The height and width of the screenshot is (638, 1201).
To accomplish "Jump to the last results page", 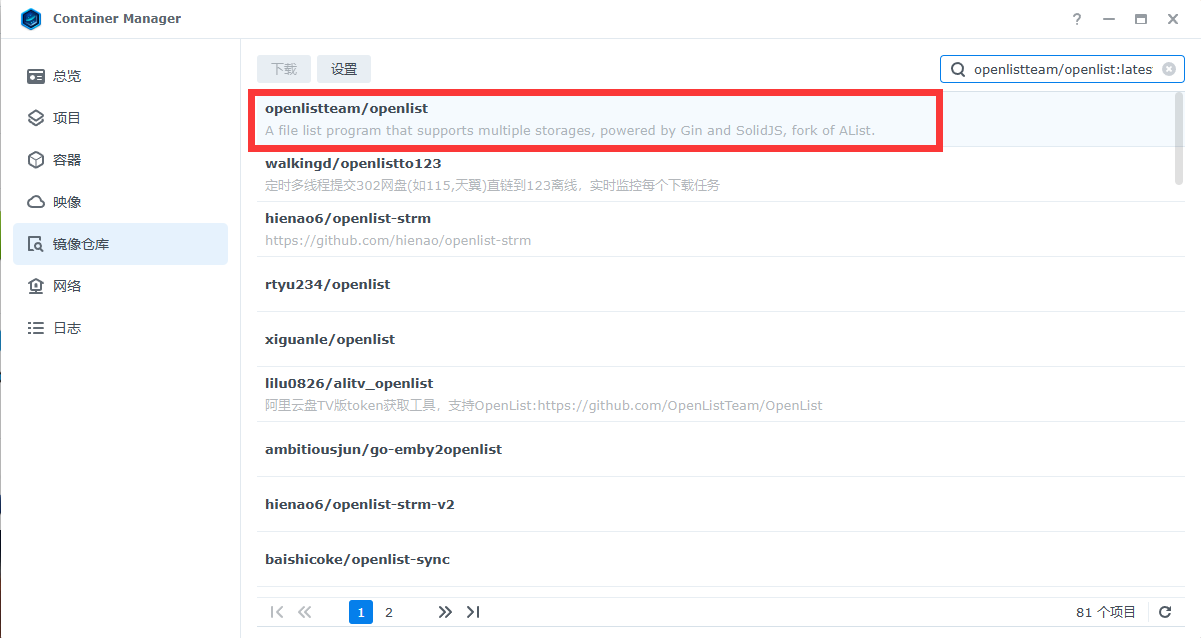I will (474, 612).
